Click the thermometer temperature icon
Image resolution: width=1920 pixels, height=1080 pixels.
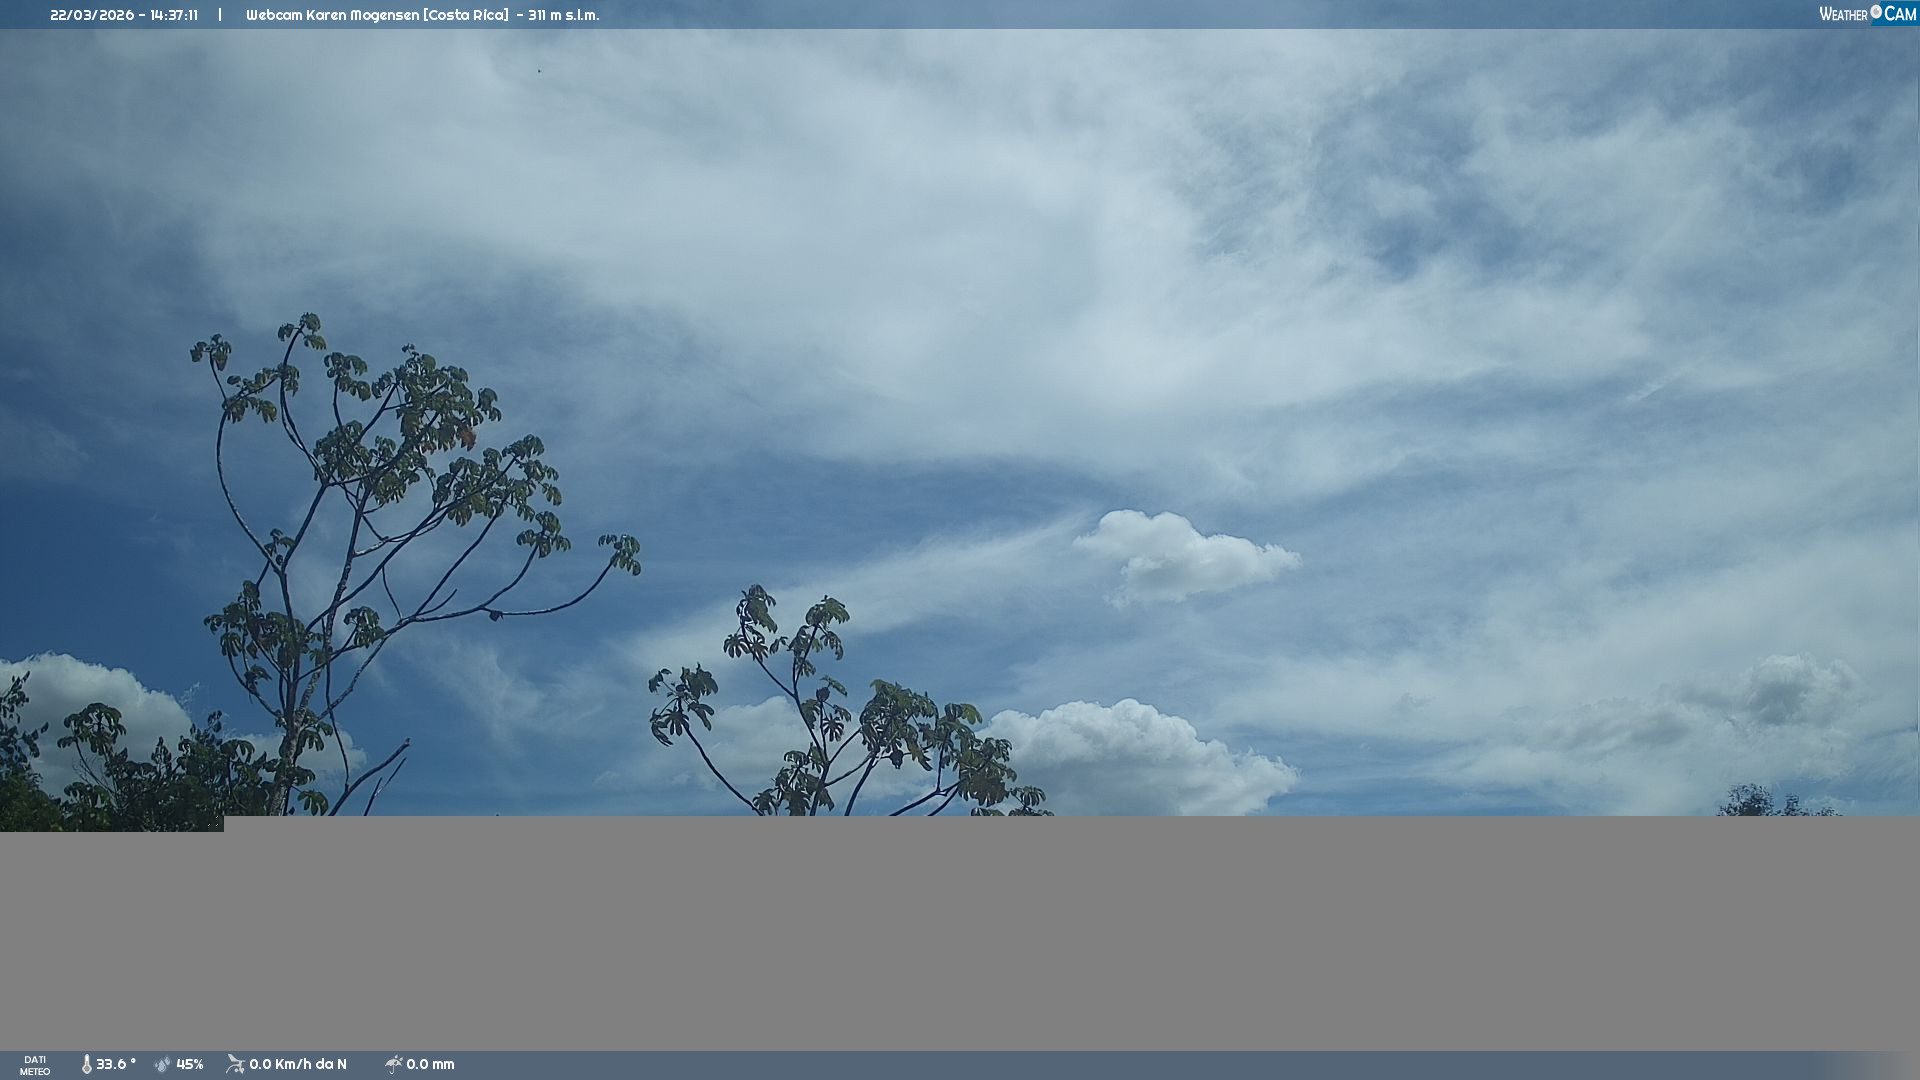[x=86, y=1064]
